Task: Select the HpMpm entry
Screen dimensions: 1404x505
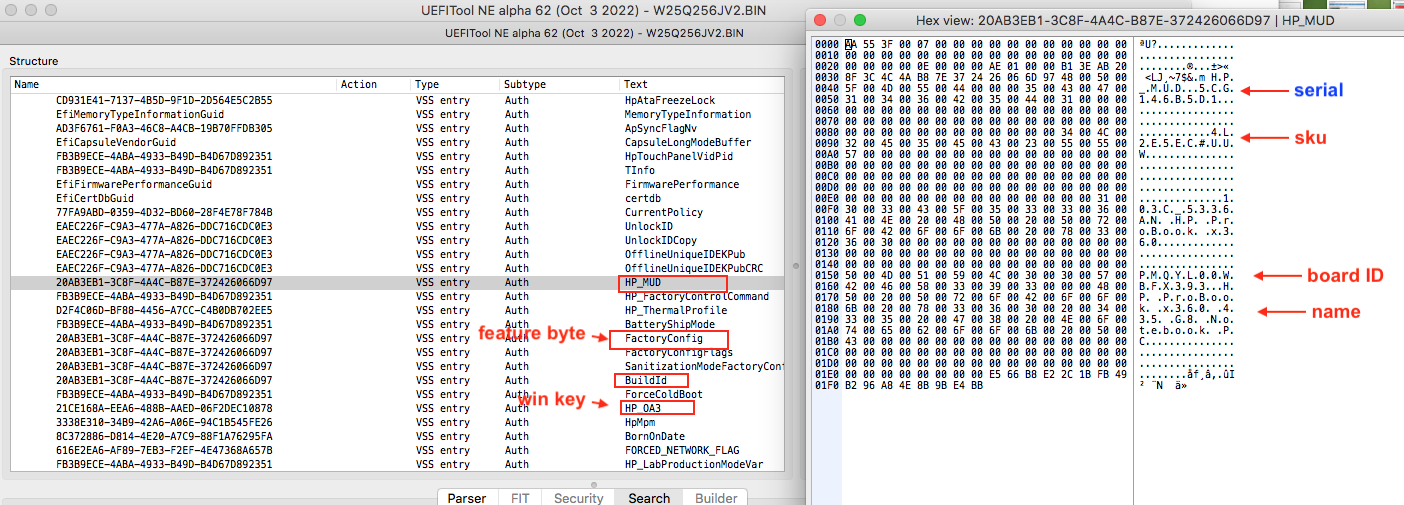Action: [x=397, y=422]
